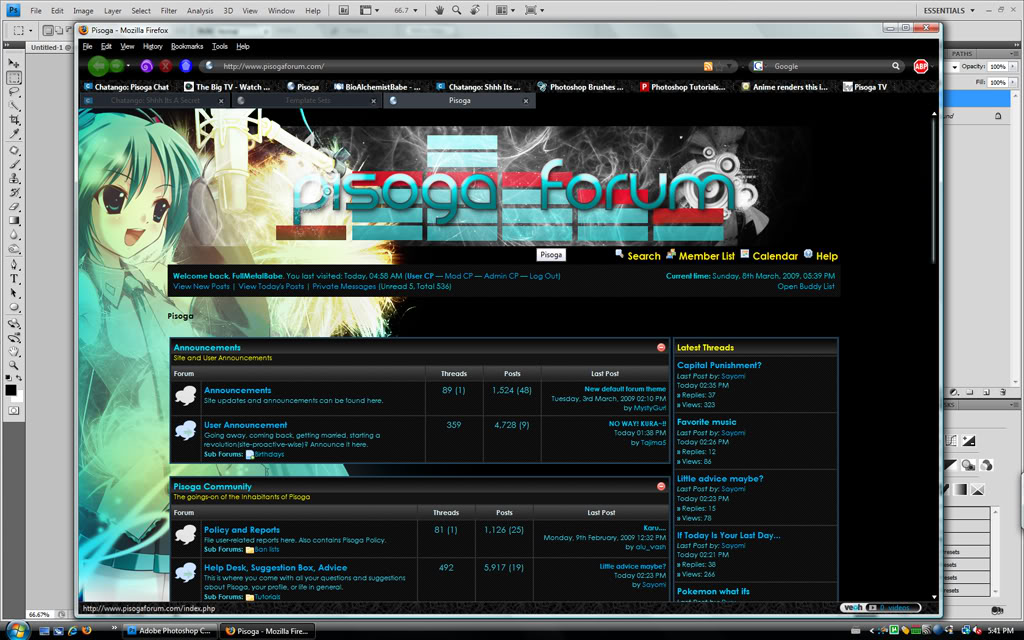Select the History Brush tool

click(14, 193)
